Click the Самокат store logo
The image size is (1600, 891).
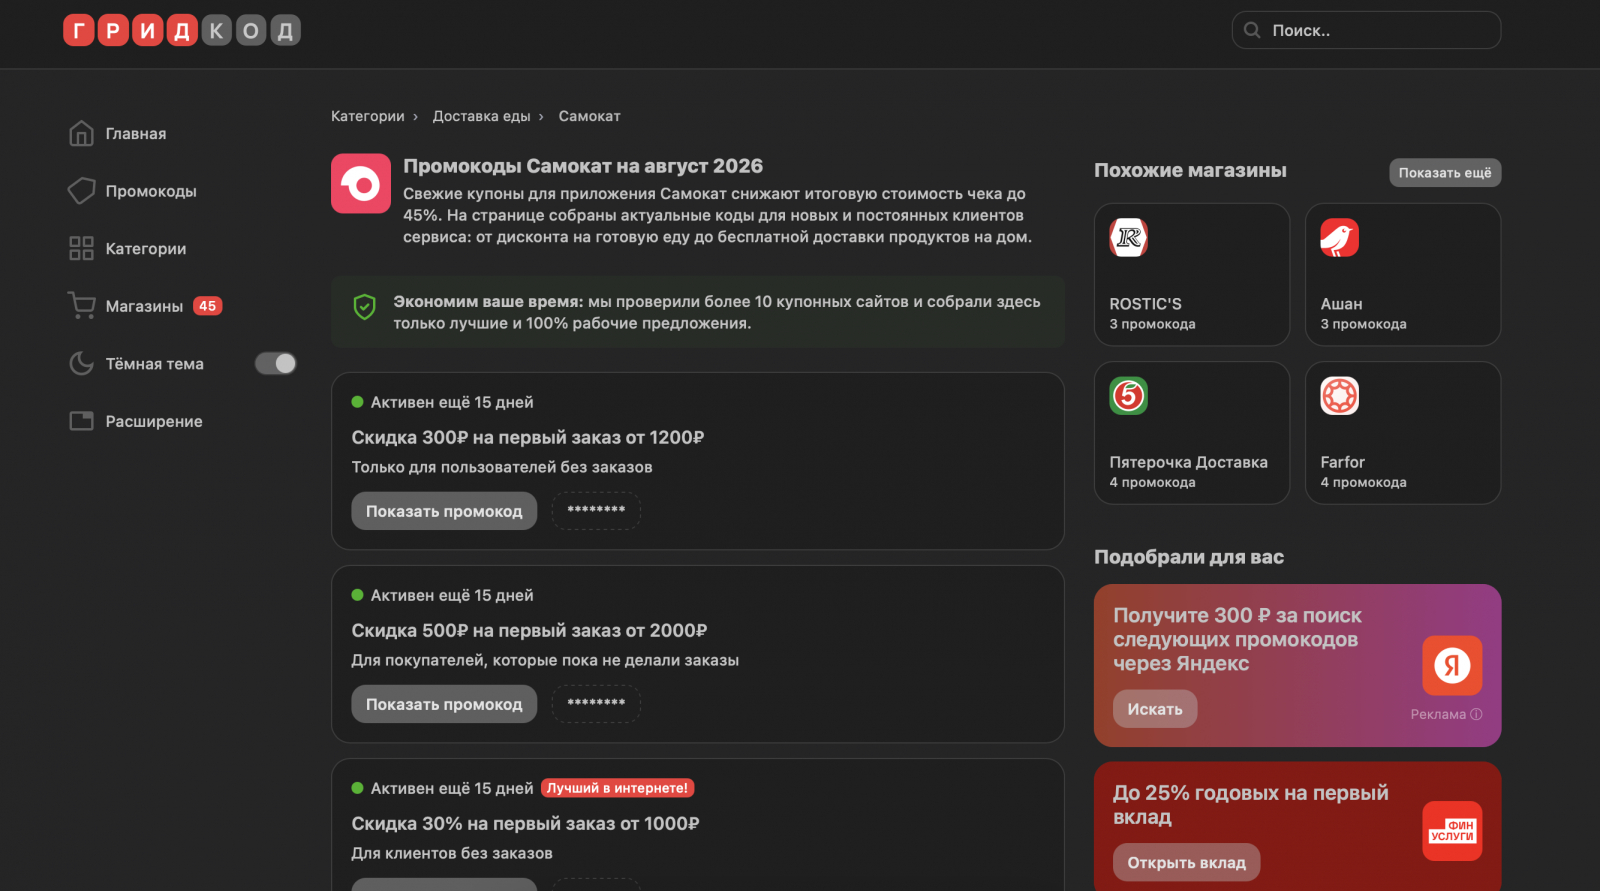[x=361, y=183]
